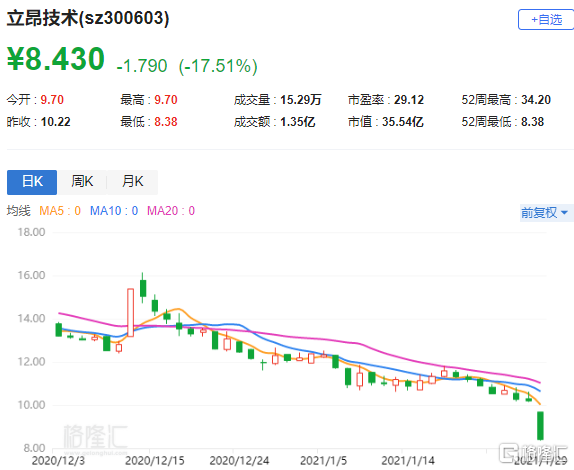Click the 均线 label
The height and width of the screenshot is (470, 574).
[19, 211]
